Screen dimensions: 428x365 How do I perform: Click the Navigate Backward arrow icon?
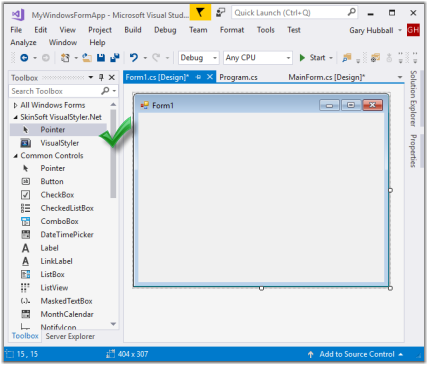(x=24, y=58)
